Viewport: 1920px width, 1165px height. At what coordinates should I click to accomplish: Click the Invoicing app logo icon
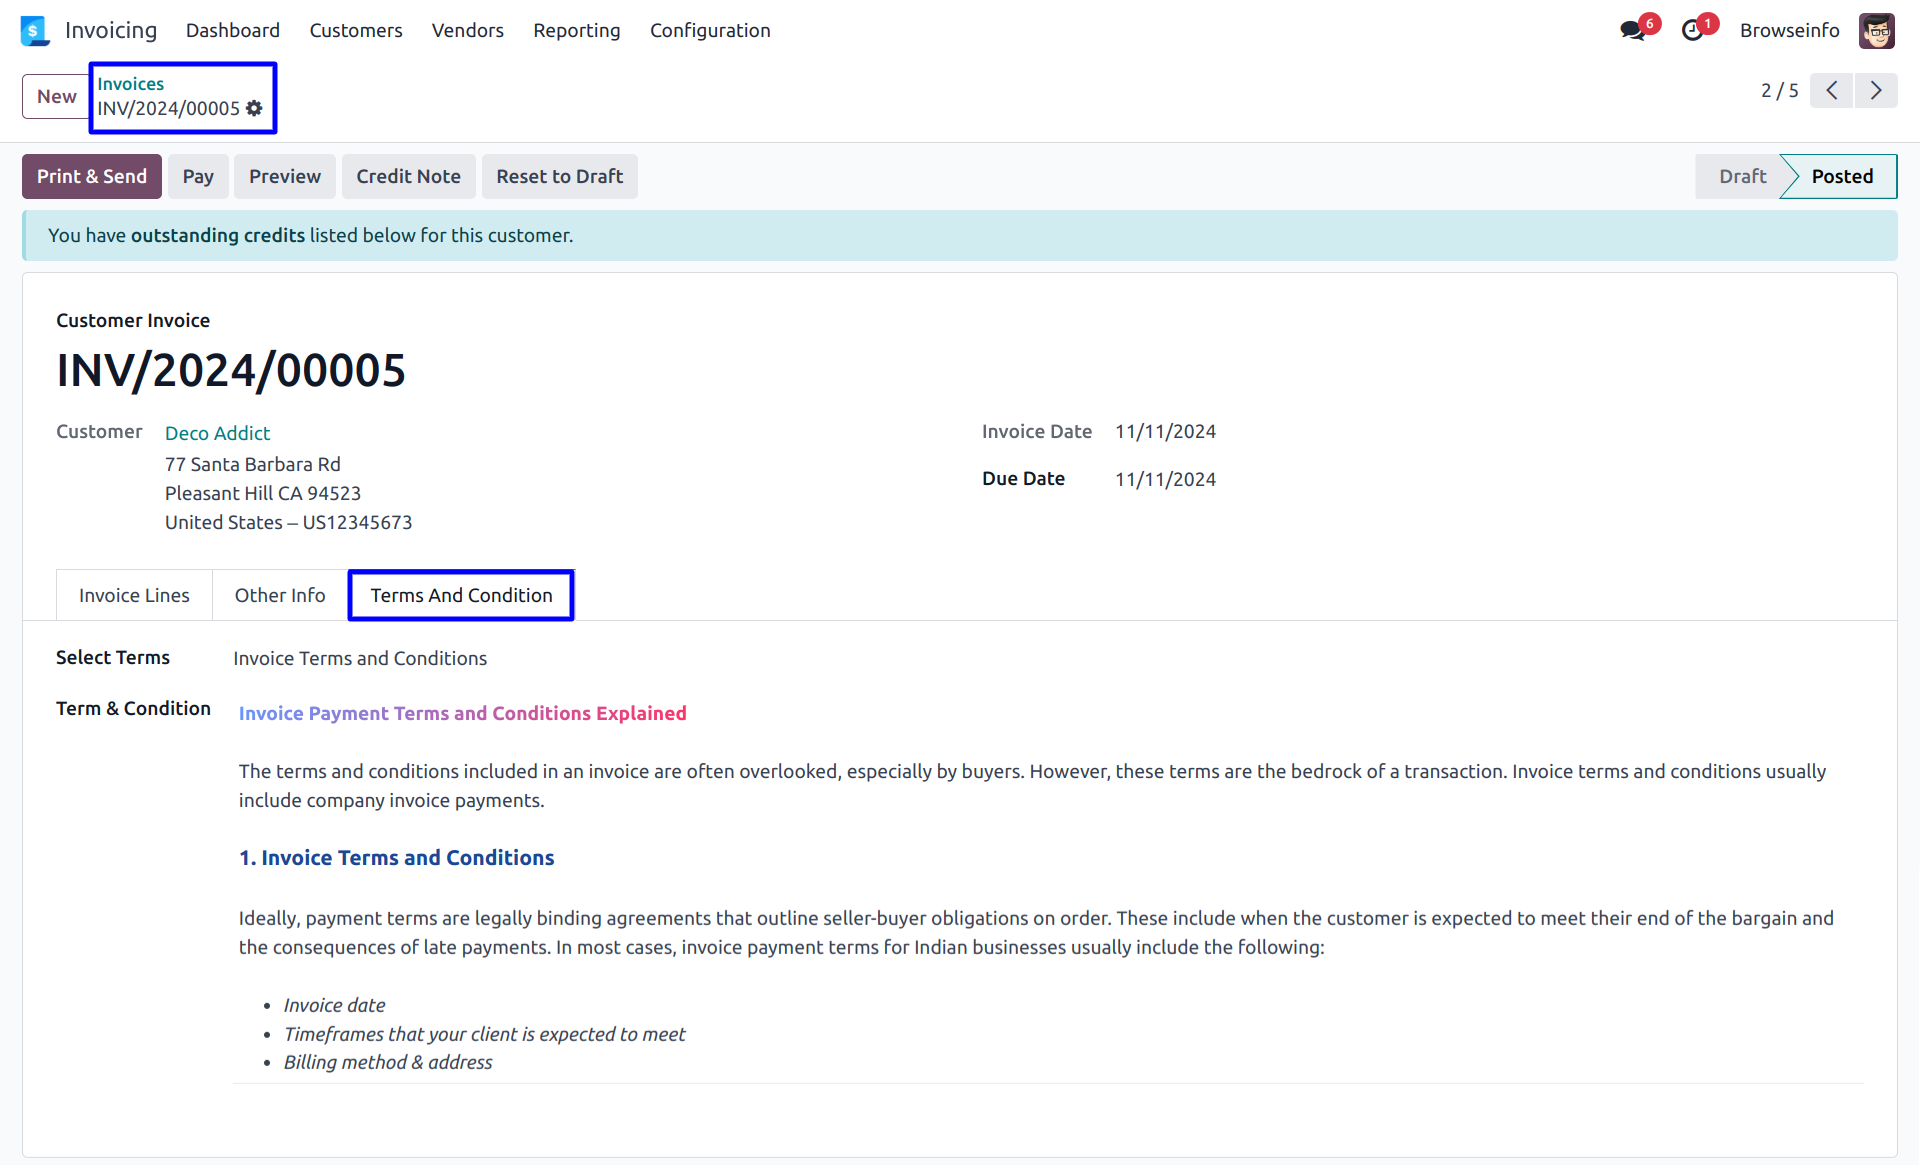[x=34, y=31]
